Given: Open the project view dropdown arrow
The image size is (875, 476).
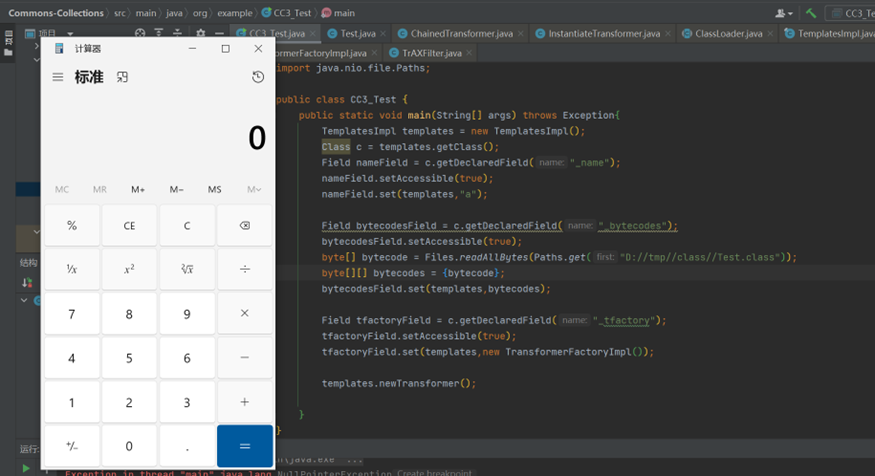Looking at the screenshot, I should click(70, 33).
